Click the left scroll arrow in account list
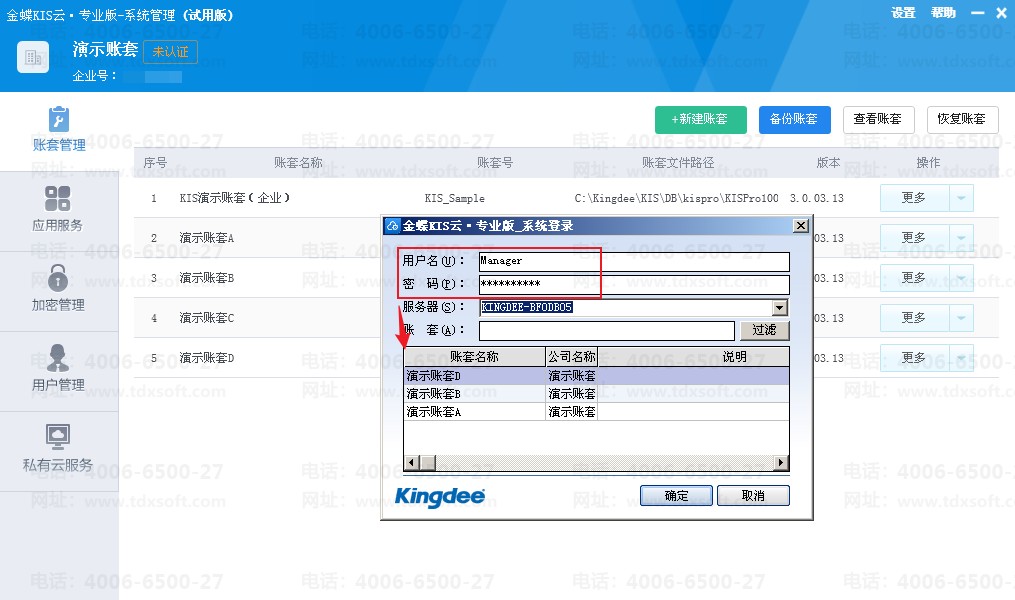The width and height of the screenshot is (1015, 600). tap(411, 463)
